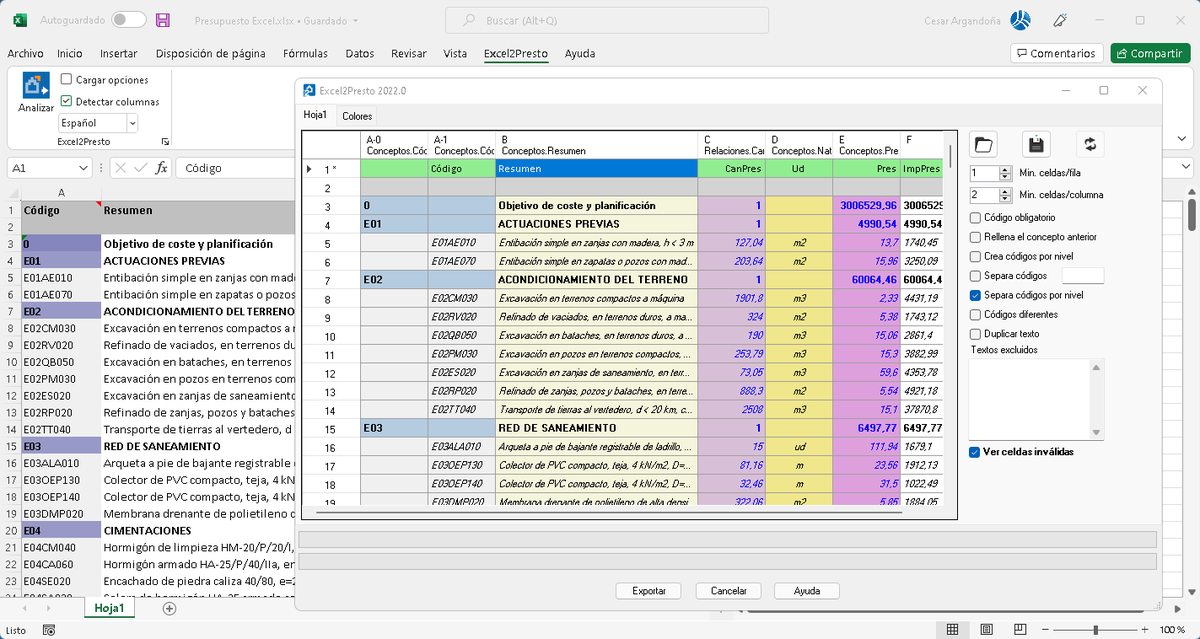Enable Códigos diferentes checkbox

click(975, 314)
